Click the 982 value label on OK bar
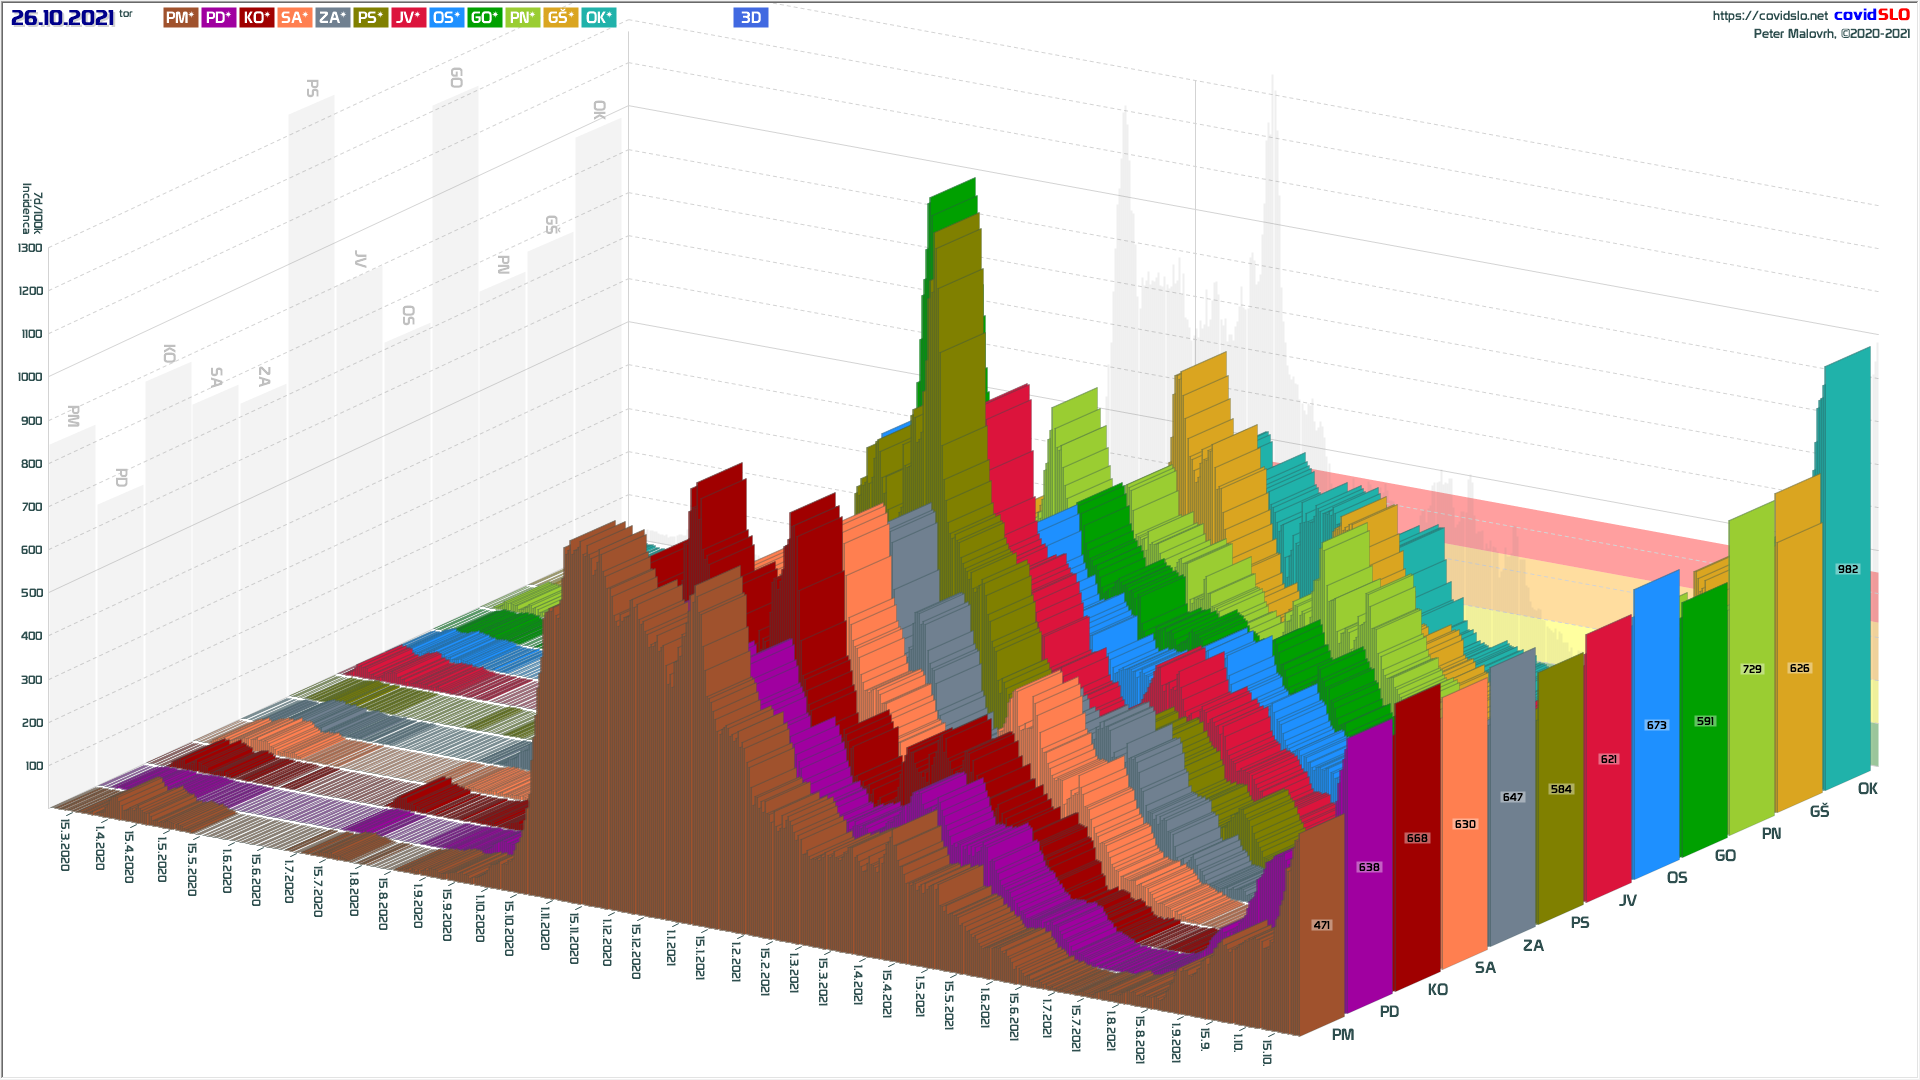This screenshot has height=1080, width=1920. (x=1847, y=569)
